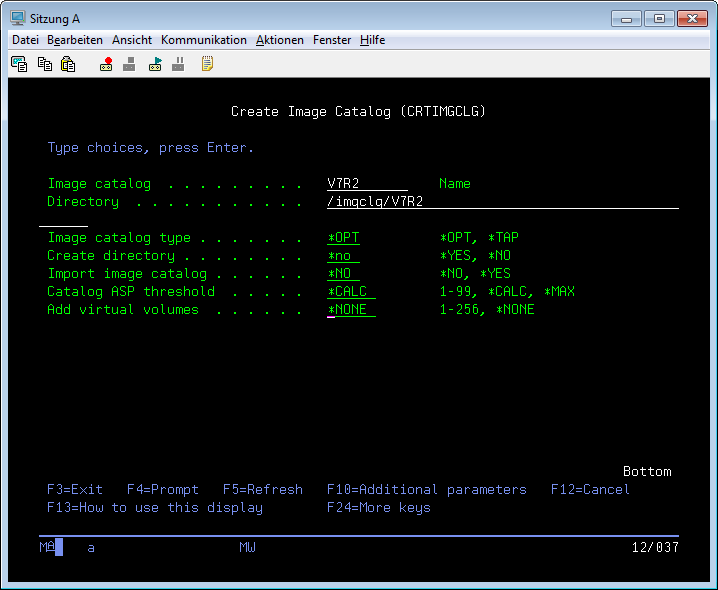Click the 'Directory' label
The width and height of the screenshot is (718, 590).
click(83, 202)
